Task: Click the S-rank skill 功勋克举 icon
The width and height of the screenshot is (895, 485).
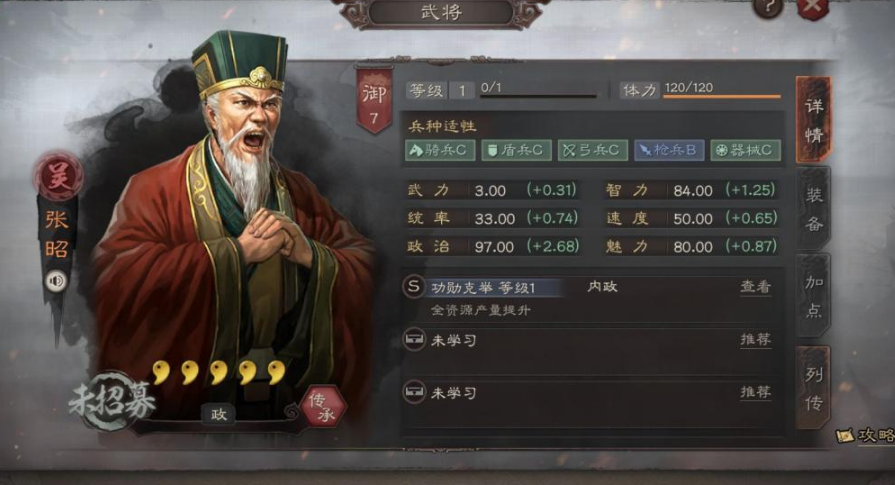Action: (413, 286)
